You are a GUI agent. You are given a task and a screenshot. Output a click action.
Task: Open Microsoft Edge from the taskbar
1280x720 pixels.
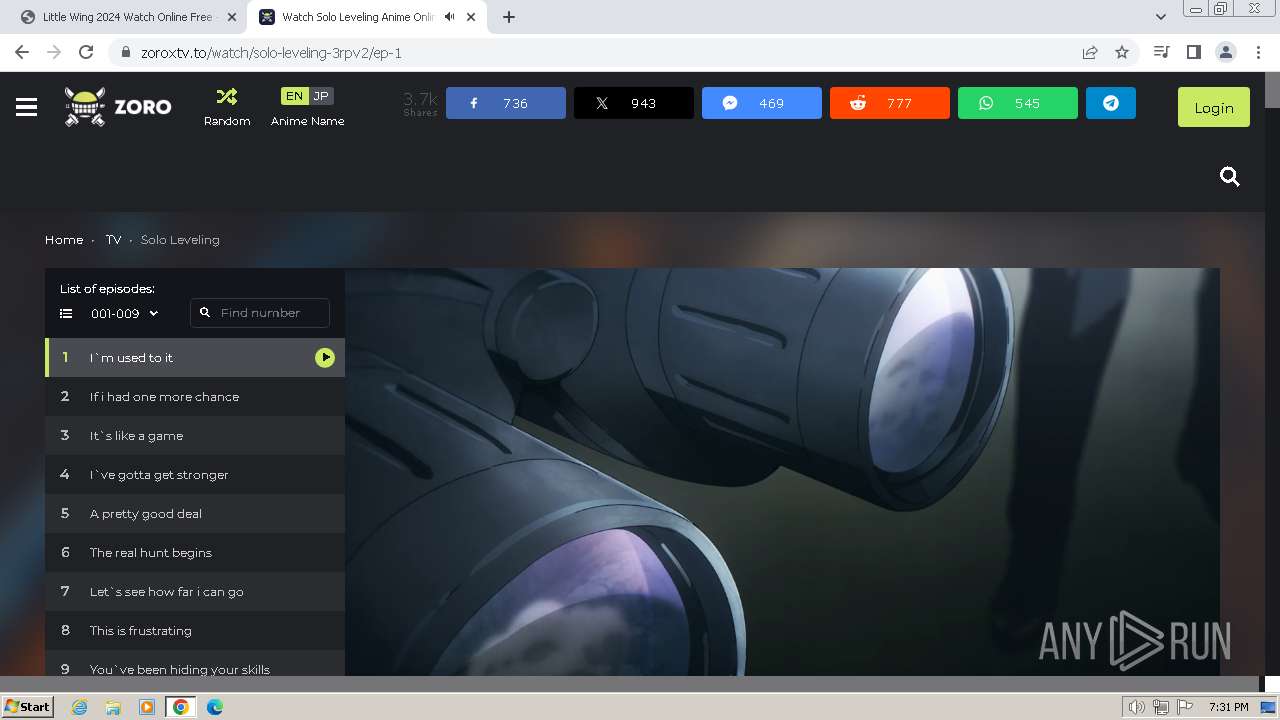[x=215, y=707]
